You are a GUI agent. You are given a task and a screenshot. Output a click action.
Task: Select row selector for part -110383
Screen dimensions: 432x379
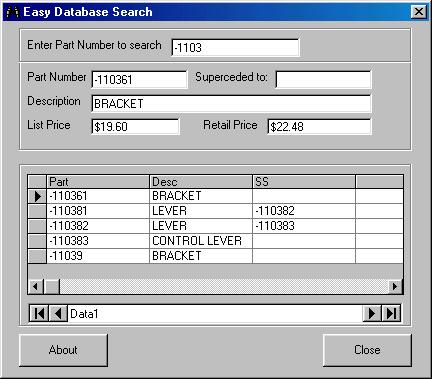[x=37, y=241]
